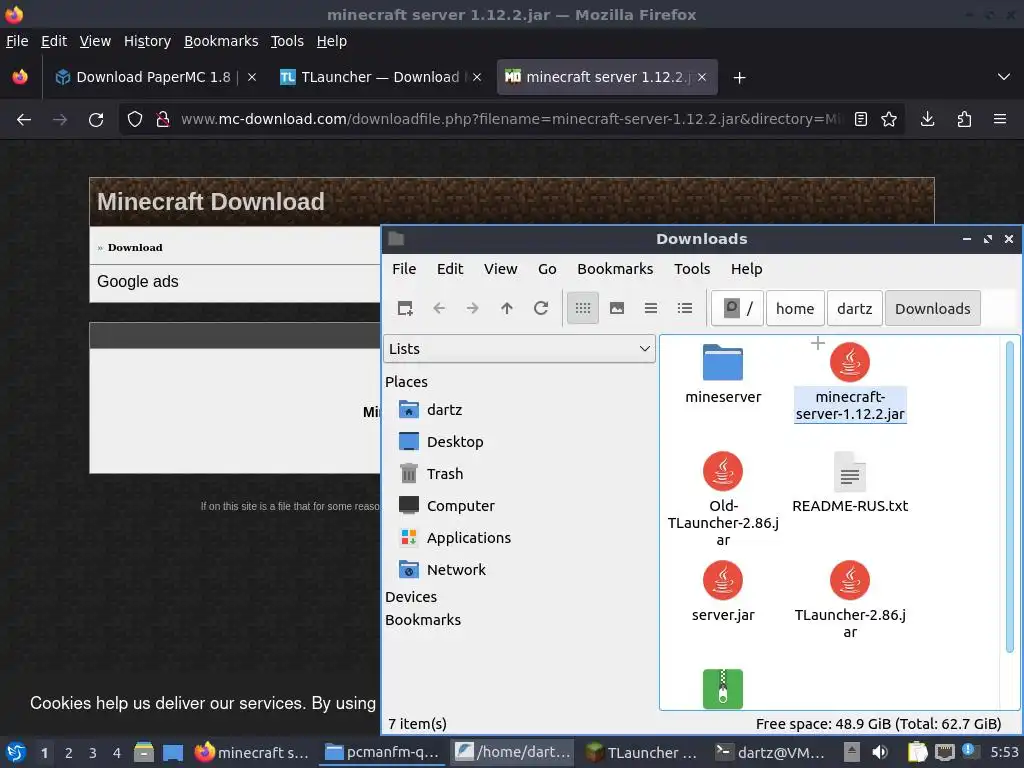Screen dimensions: 1024x768
Task: Select the green zip archive file
Action: (x=723, y=688)
